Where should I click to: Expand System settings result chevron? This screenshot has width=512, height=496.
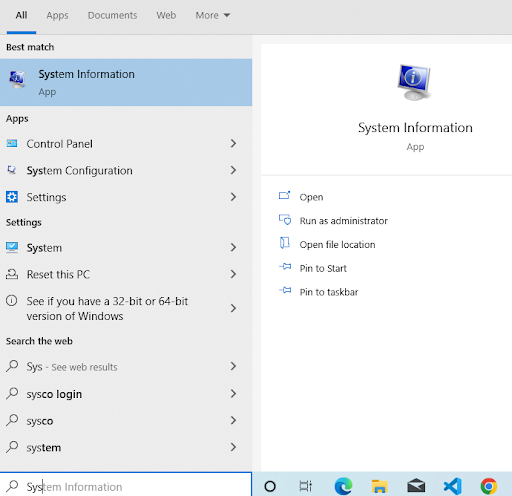pyautogui.click(x=233, y=247)
